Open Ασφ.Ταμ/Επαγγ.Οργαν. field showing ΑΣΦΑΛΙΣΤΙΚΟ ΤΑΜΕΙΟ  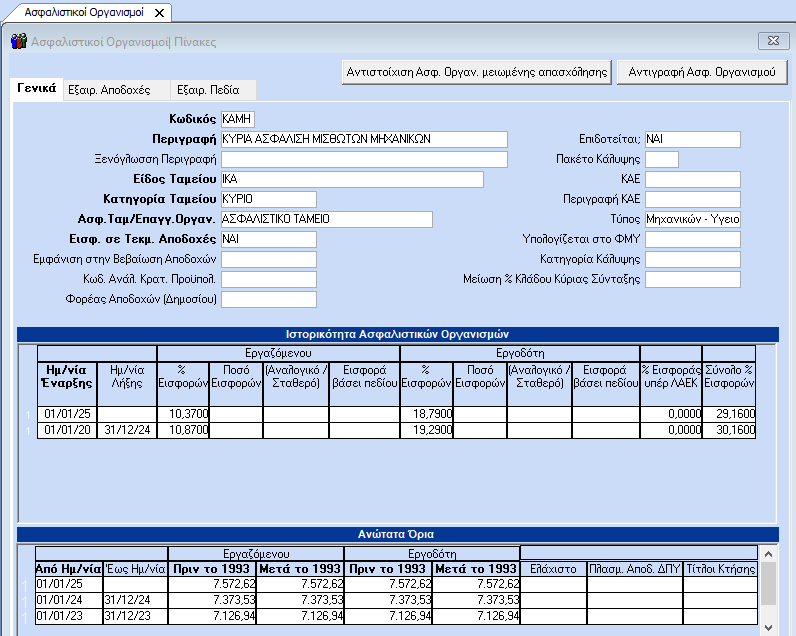click(x=327, y=219)
